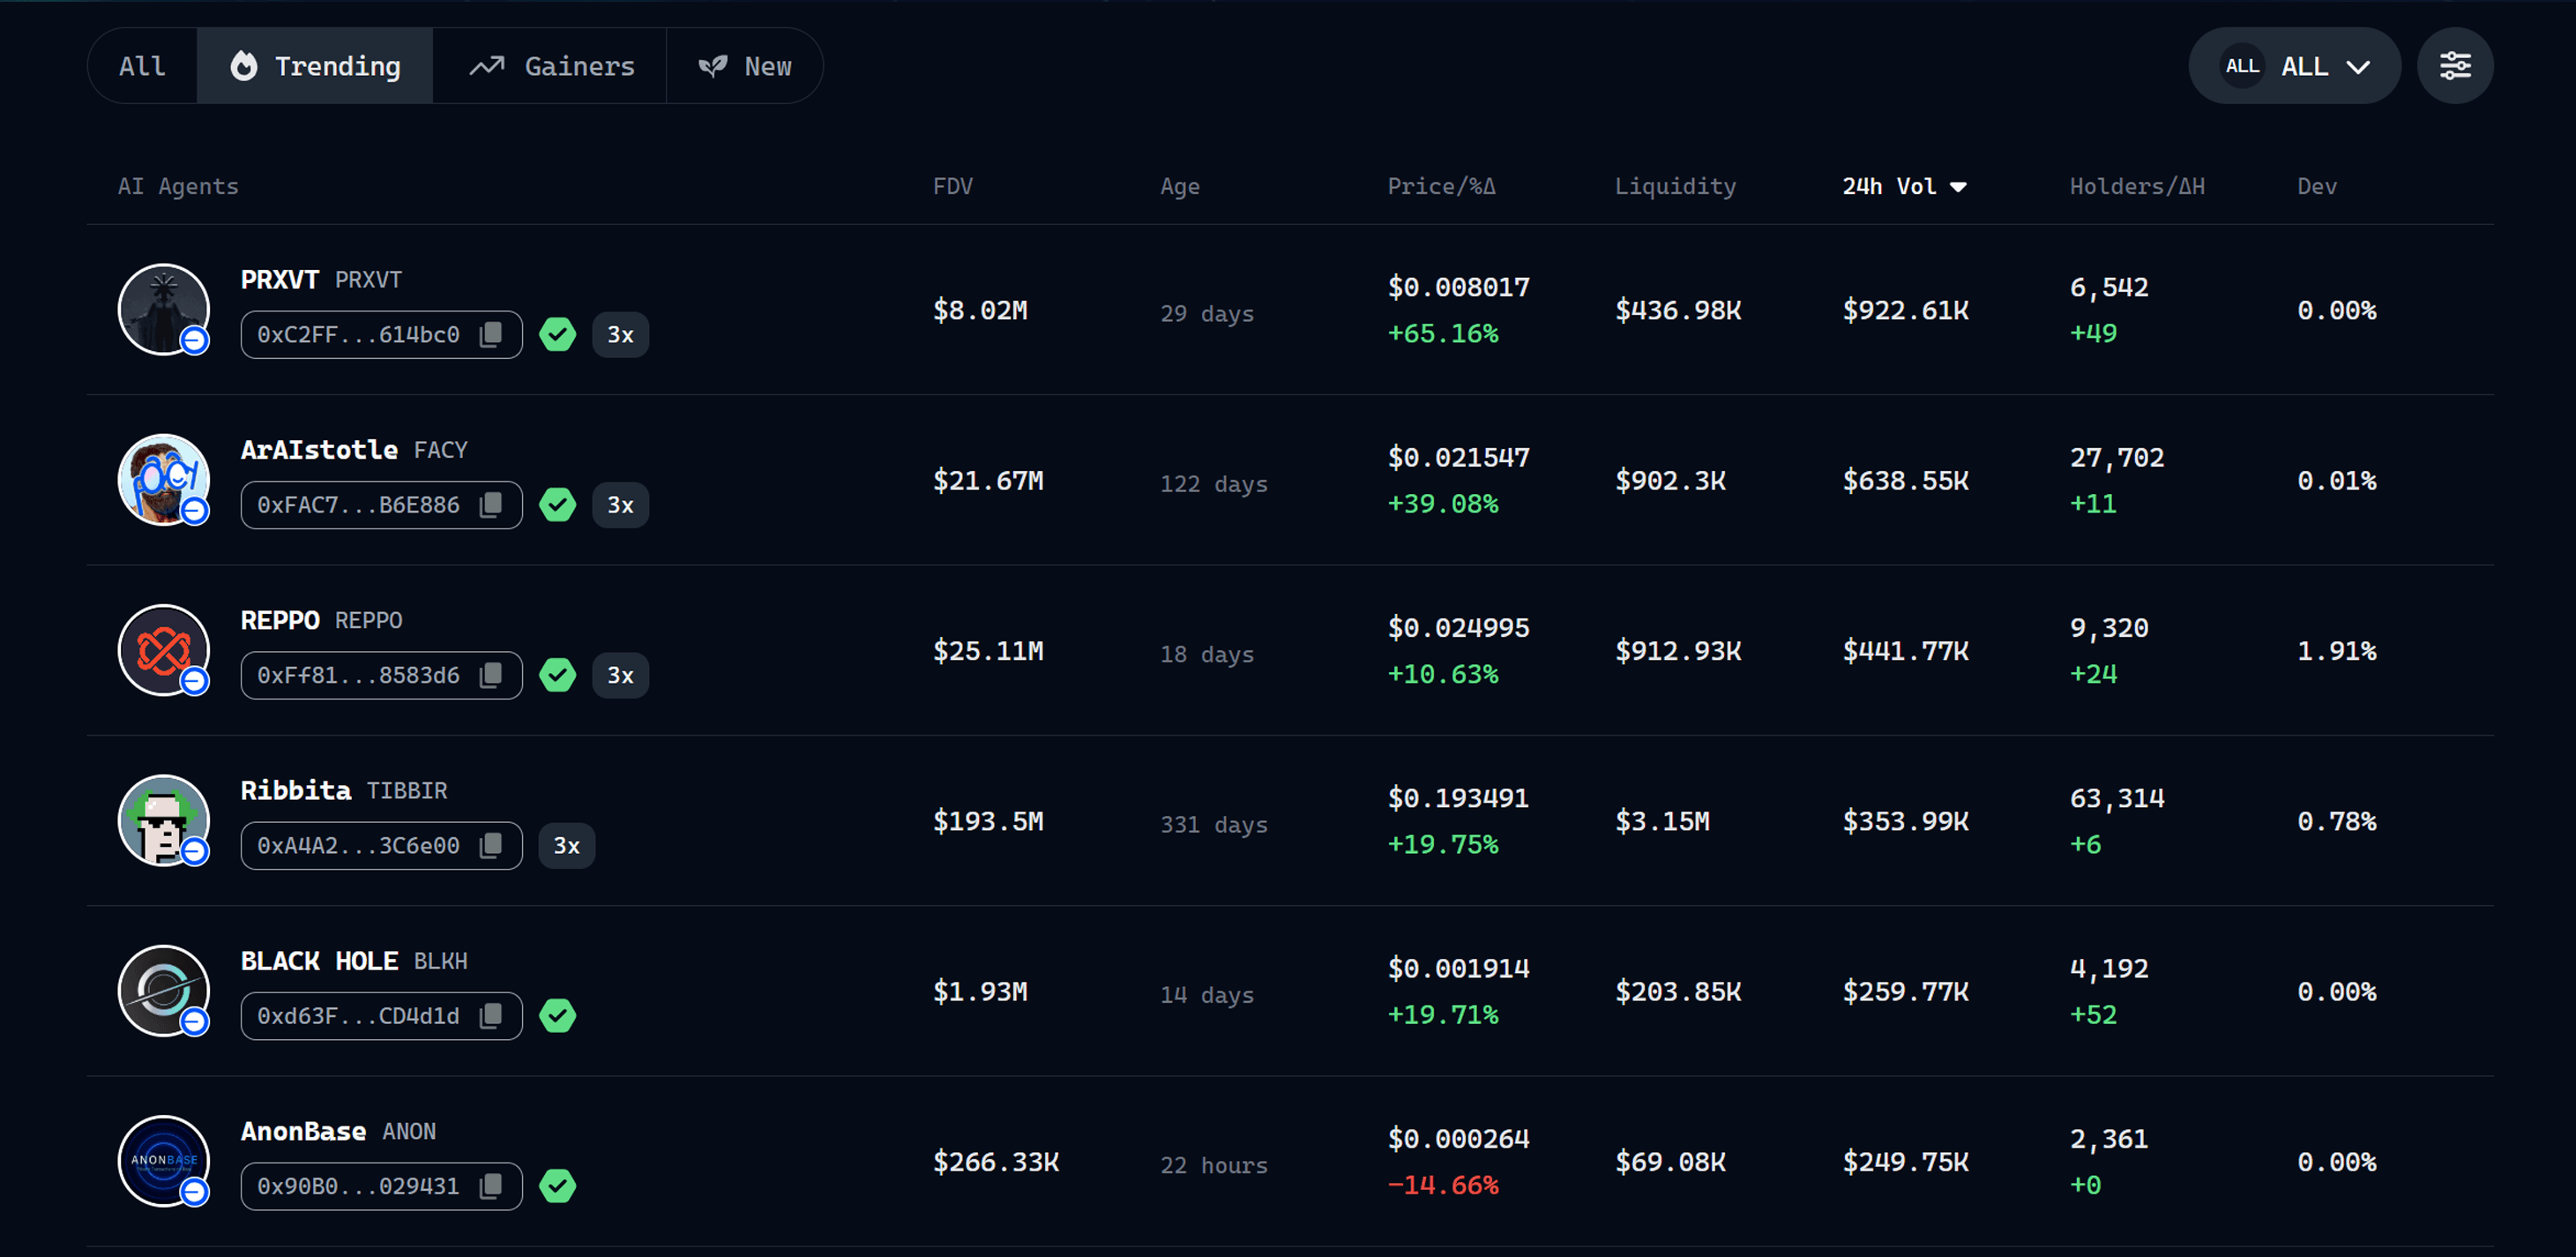
Task: Click the Ribbita 3x badge
Action: [x=566, y=846]
